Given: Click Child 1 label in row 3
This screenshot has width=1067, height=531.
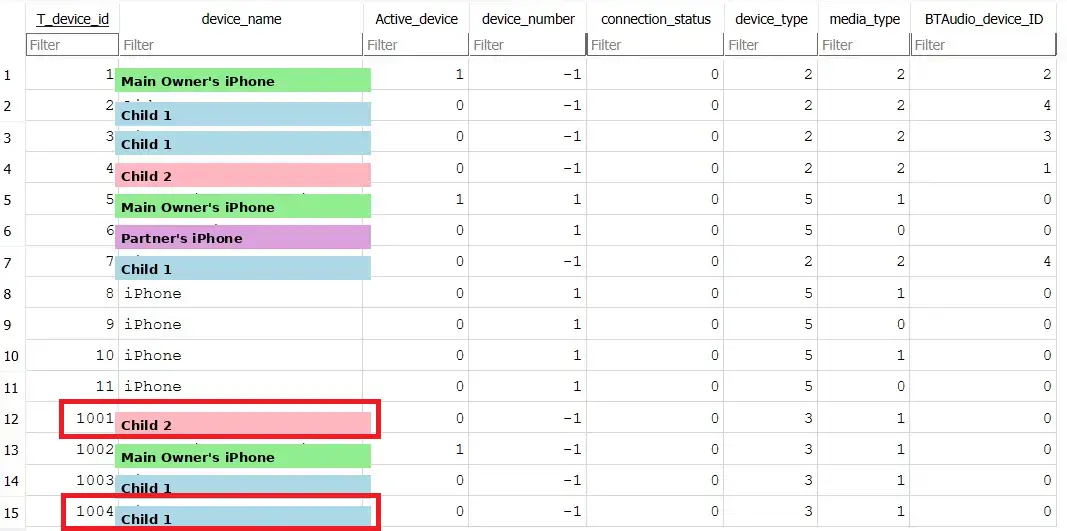Looking at the screenshot, I should coord(243,143).
